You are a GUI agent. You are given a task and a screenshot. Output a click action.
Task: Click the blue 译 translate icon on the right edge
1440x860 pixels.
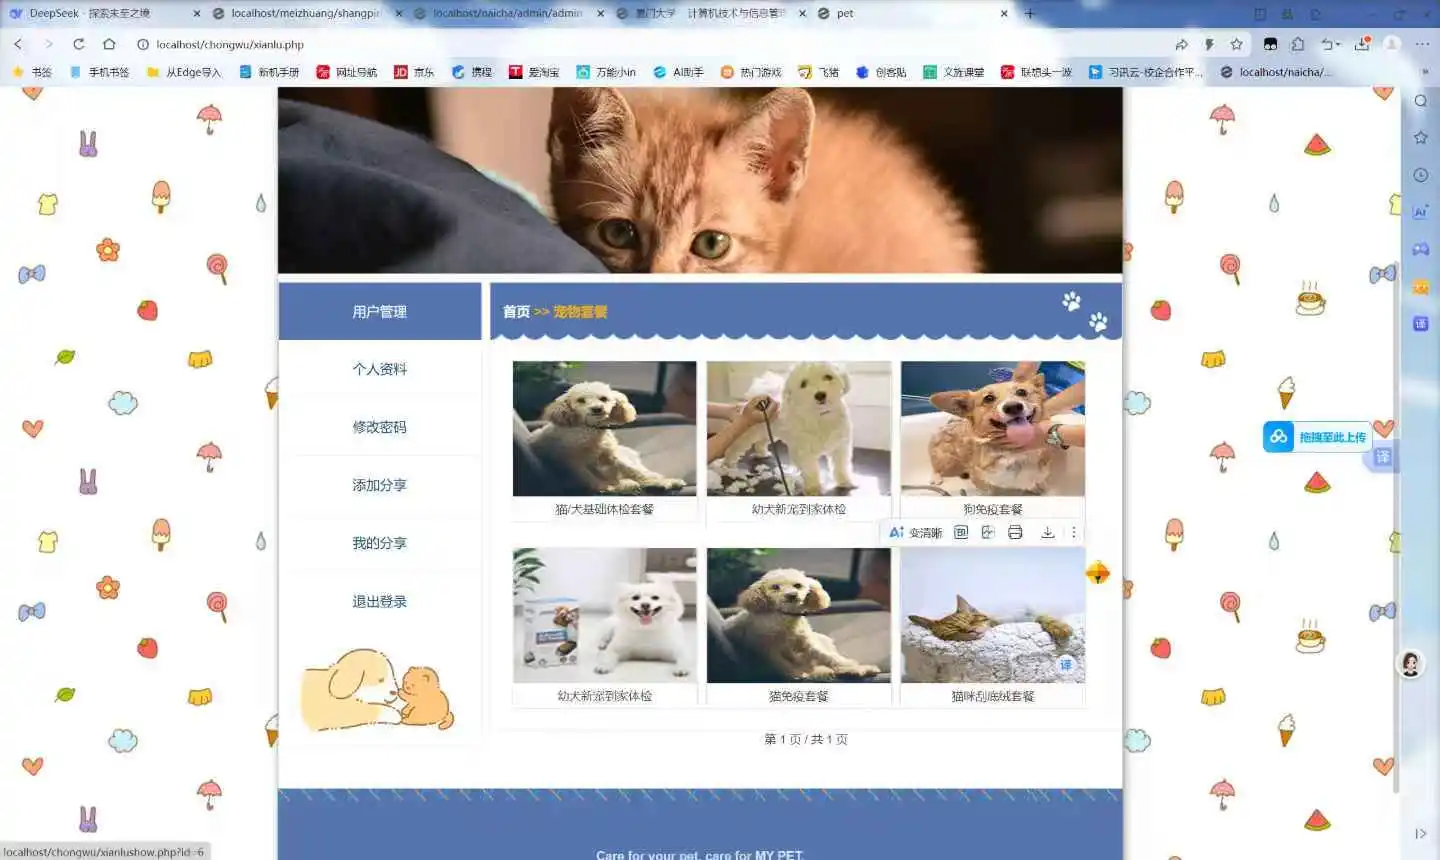pyautogui.click(x=1382, y=457)
